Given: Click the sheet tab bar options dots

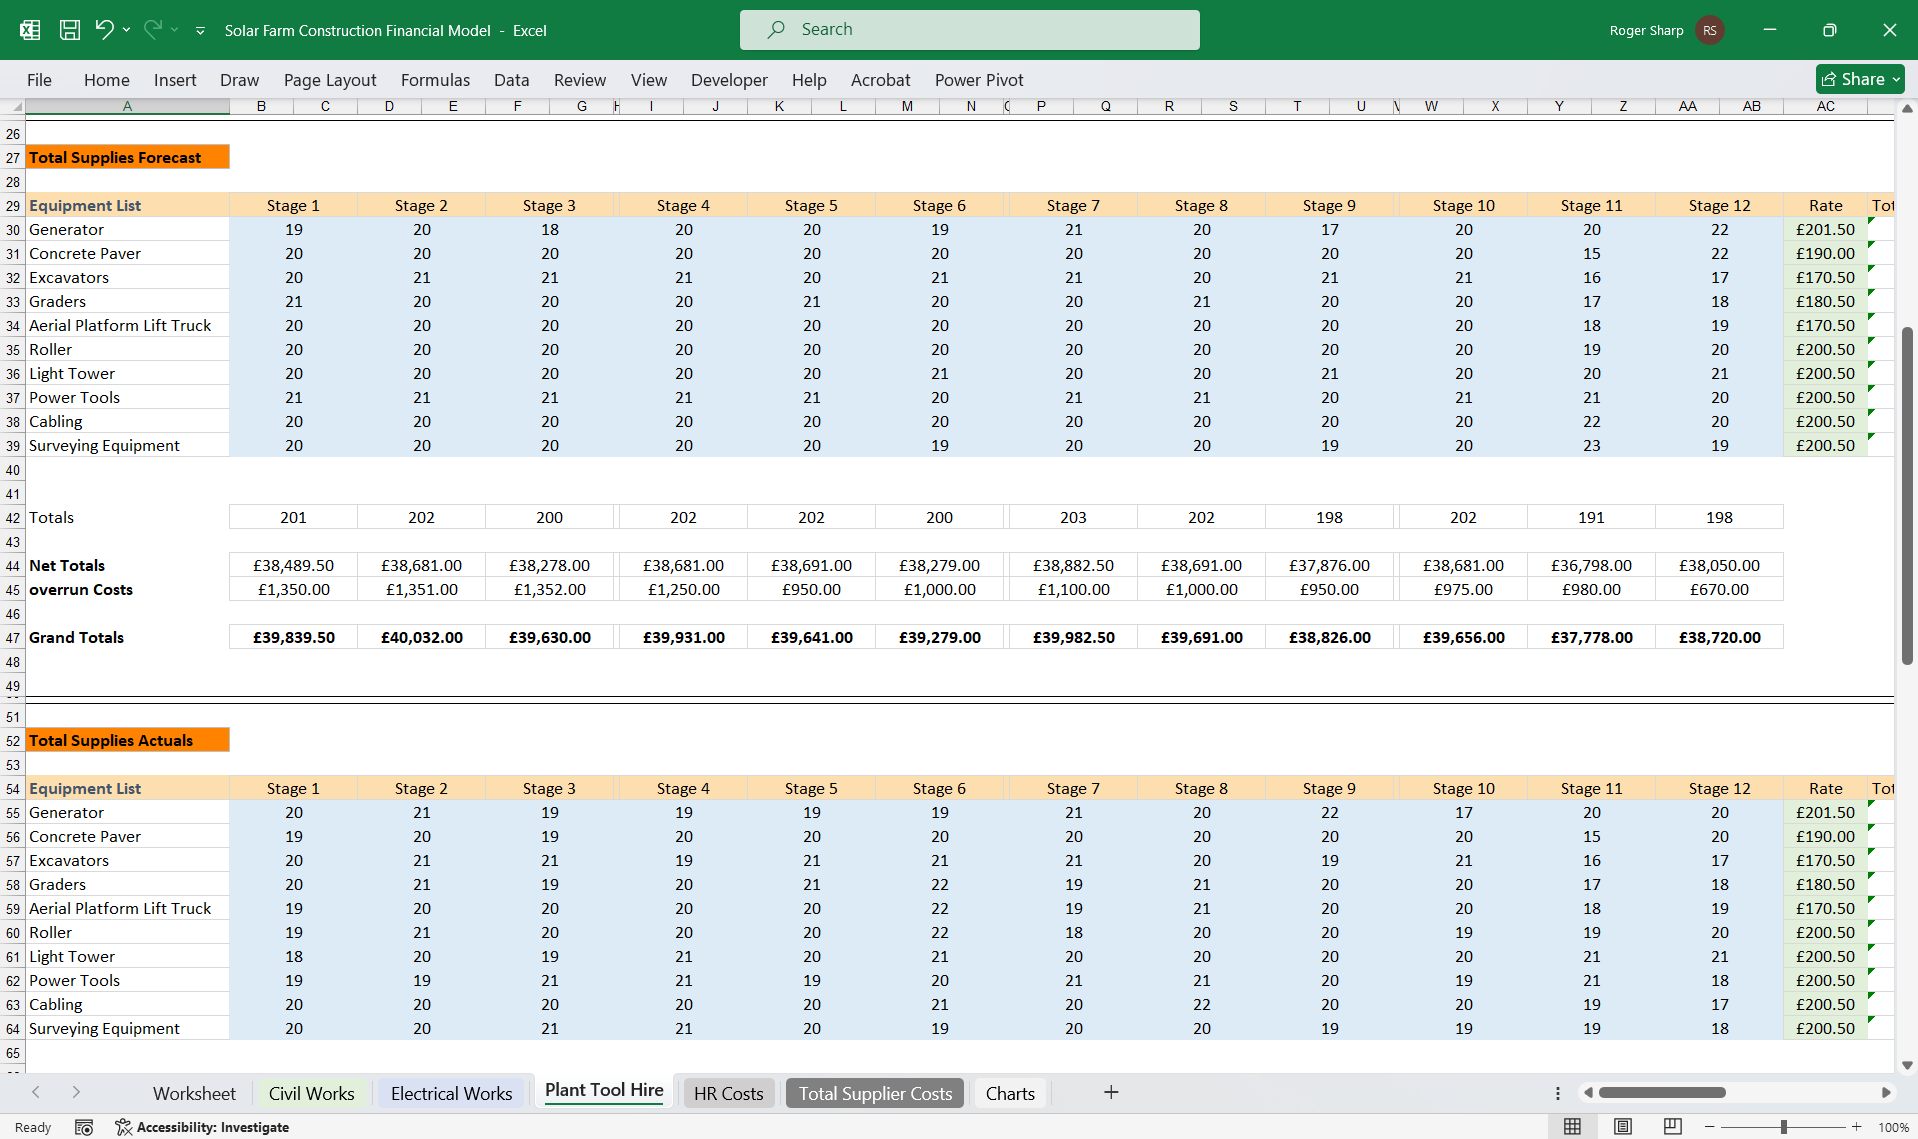Looking at the screenshot, I should [1557, 1093].
